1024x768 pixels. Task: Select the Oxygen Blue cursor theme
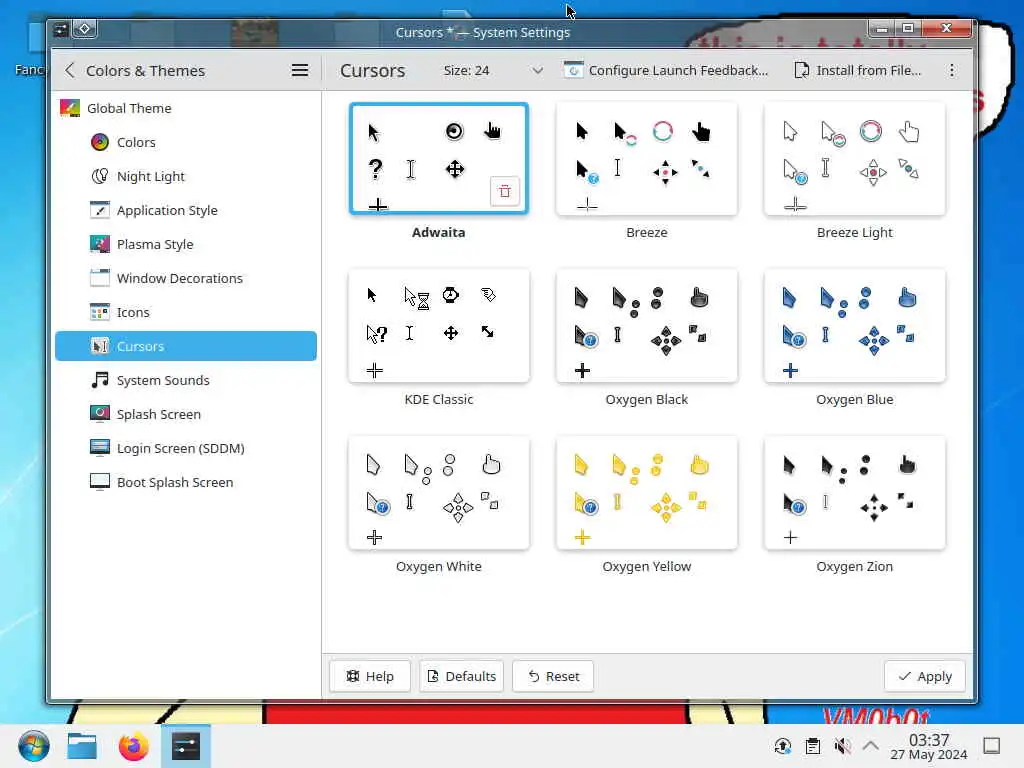pyautogui.click(x=854, y=325)
